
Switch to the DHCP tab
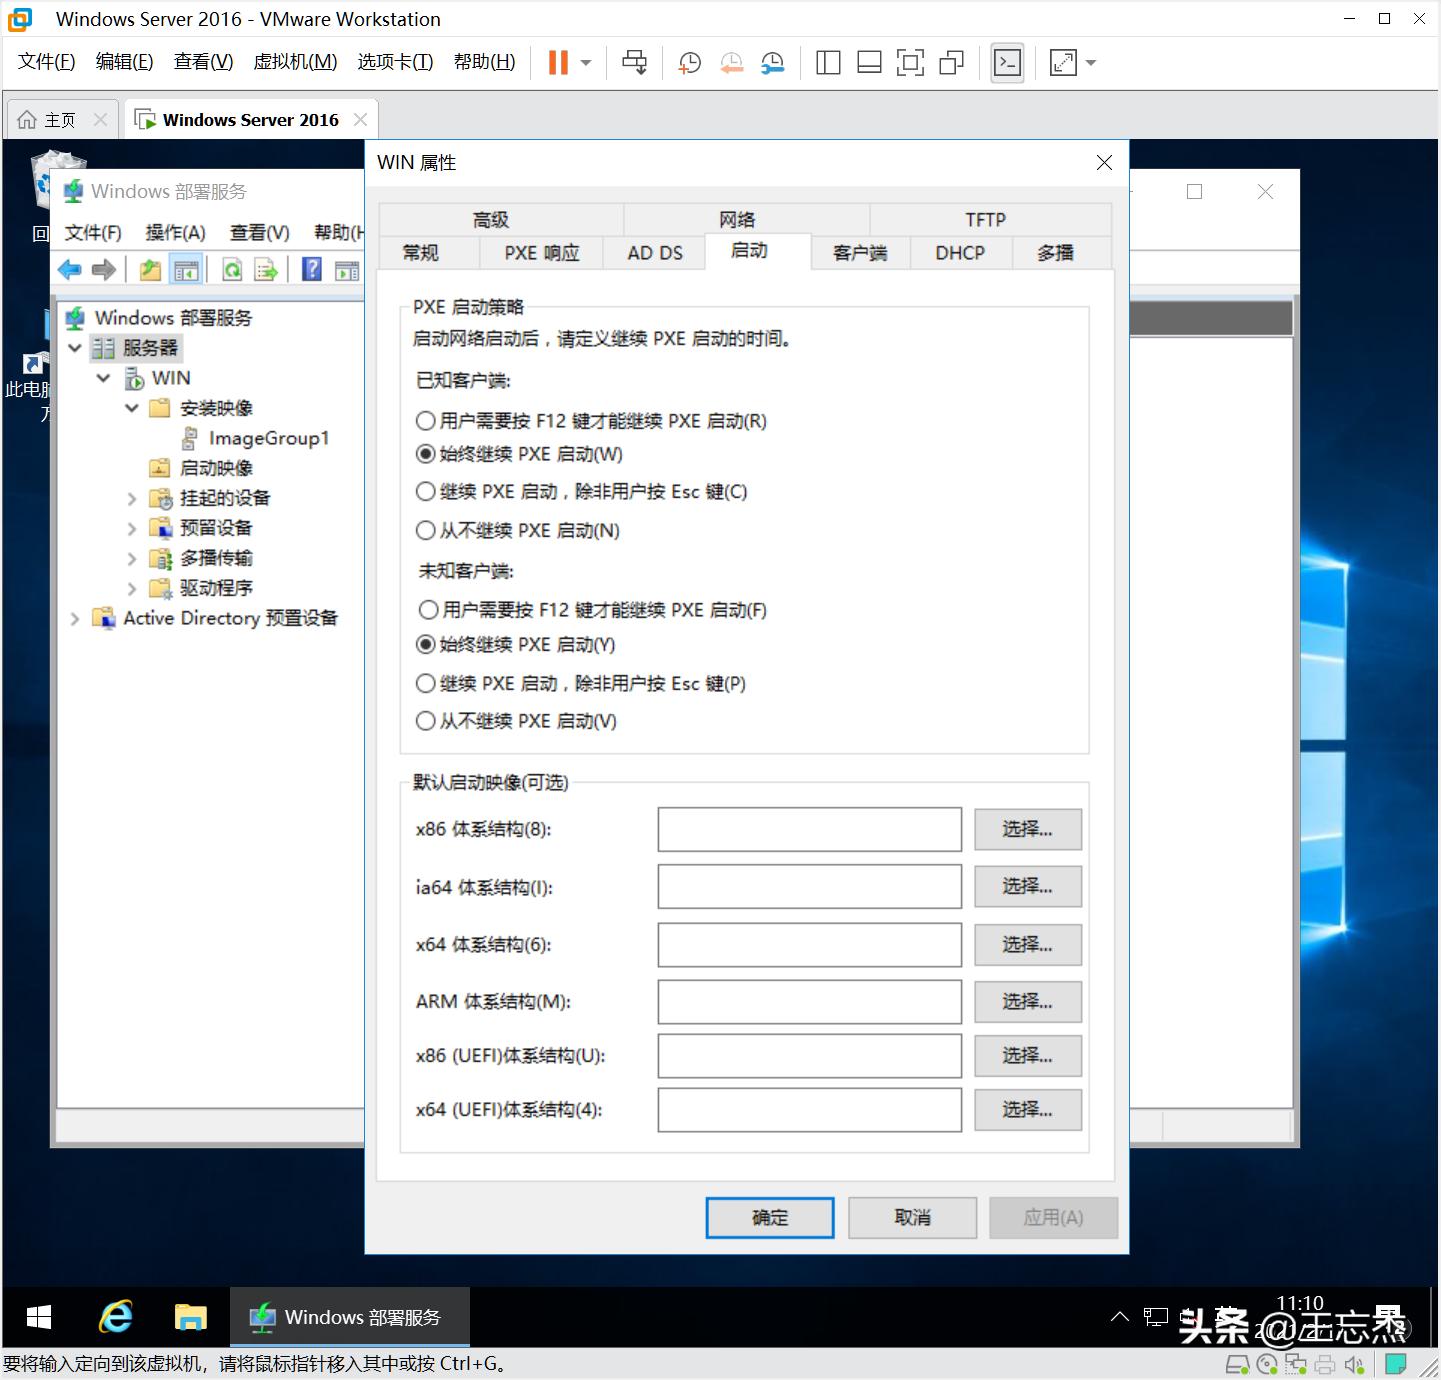[x=959, y=253]
